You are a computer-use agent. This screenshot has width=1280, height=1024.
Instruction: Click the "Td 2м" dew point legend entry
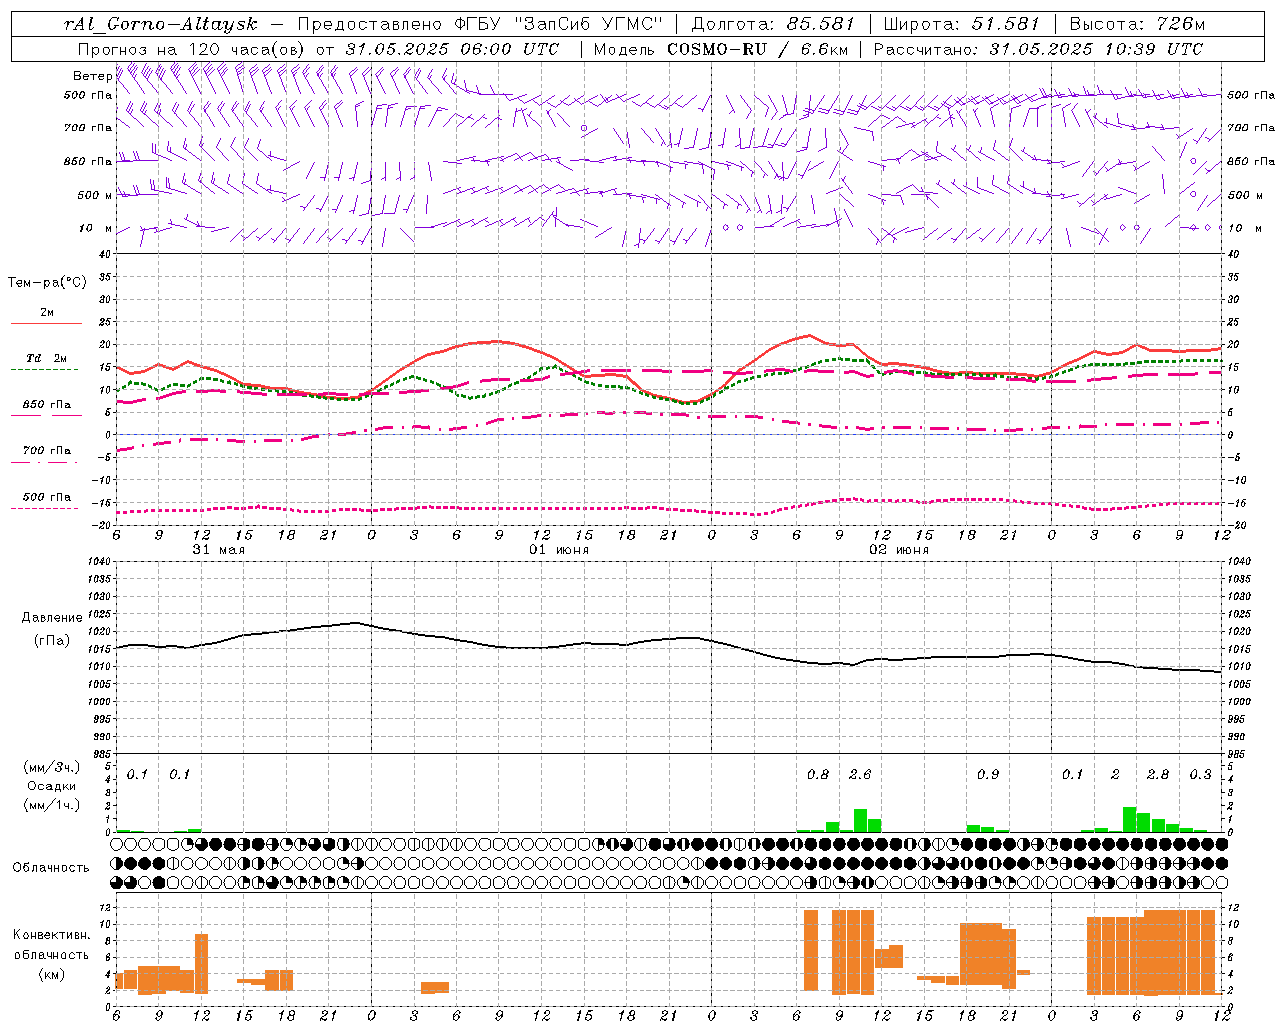point(46,358)
